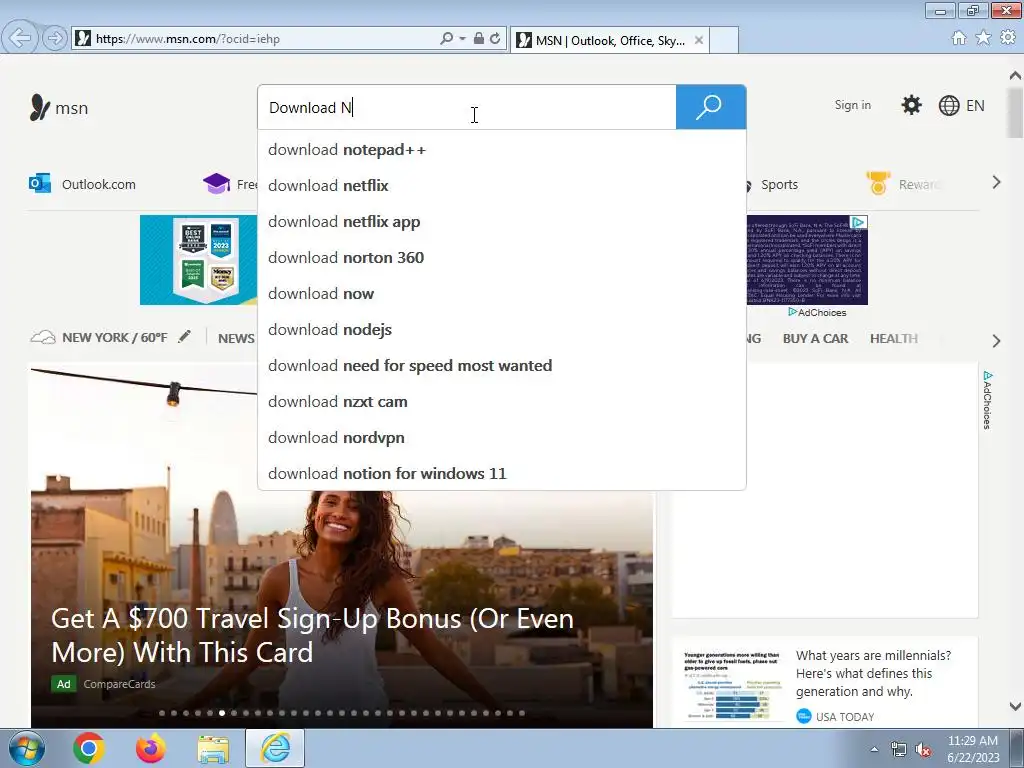The image size is (1024, 768).
Task: Click the Outlook.com envelope icon
Action: tap(40, 184)
